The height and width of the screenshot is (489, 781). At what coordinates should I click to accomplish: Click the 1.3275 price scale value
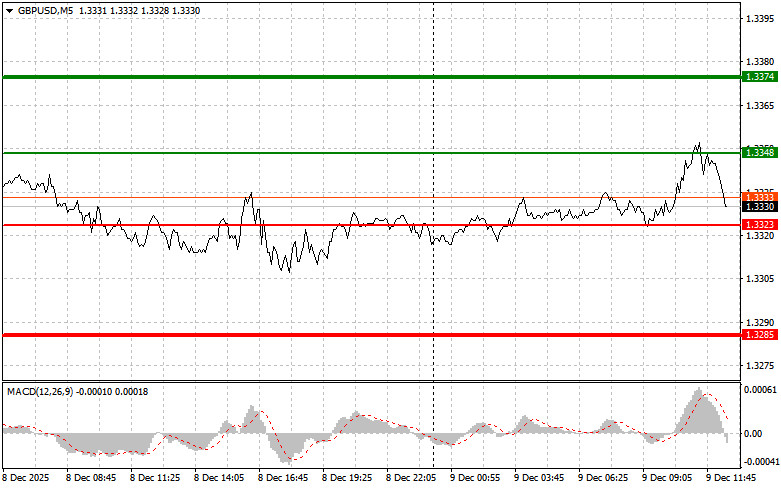click(x=760, y=366)
